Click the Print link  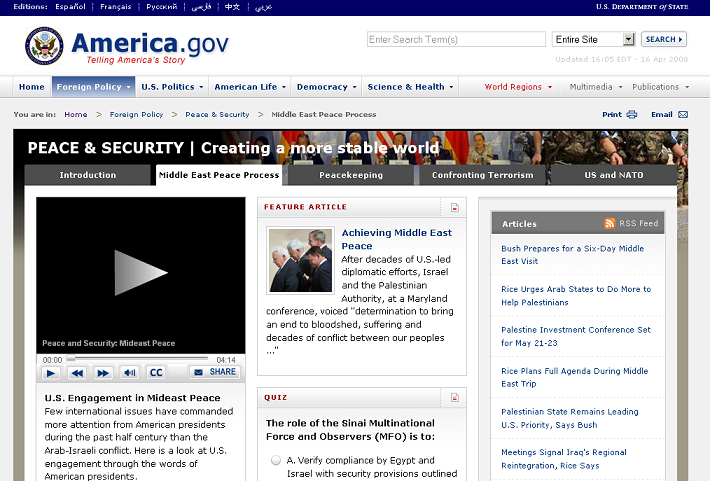pos(612,115)
